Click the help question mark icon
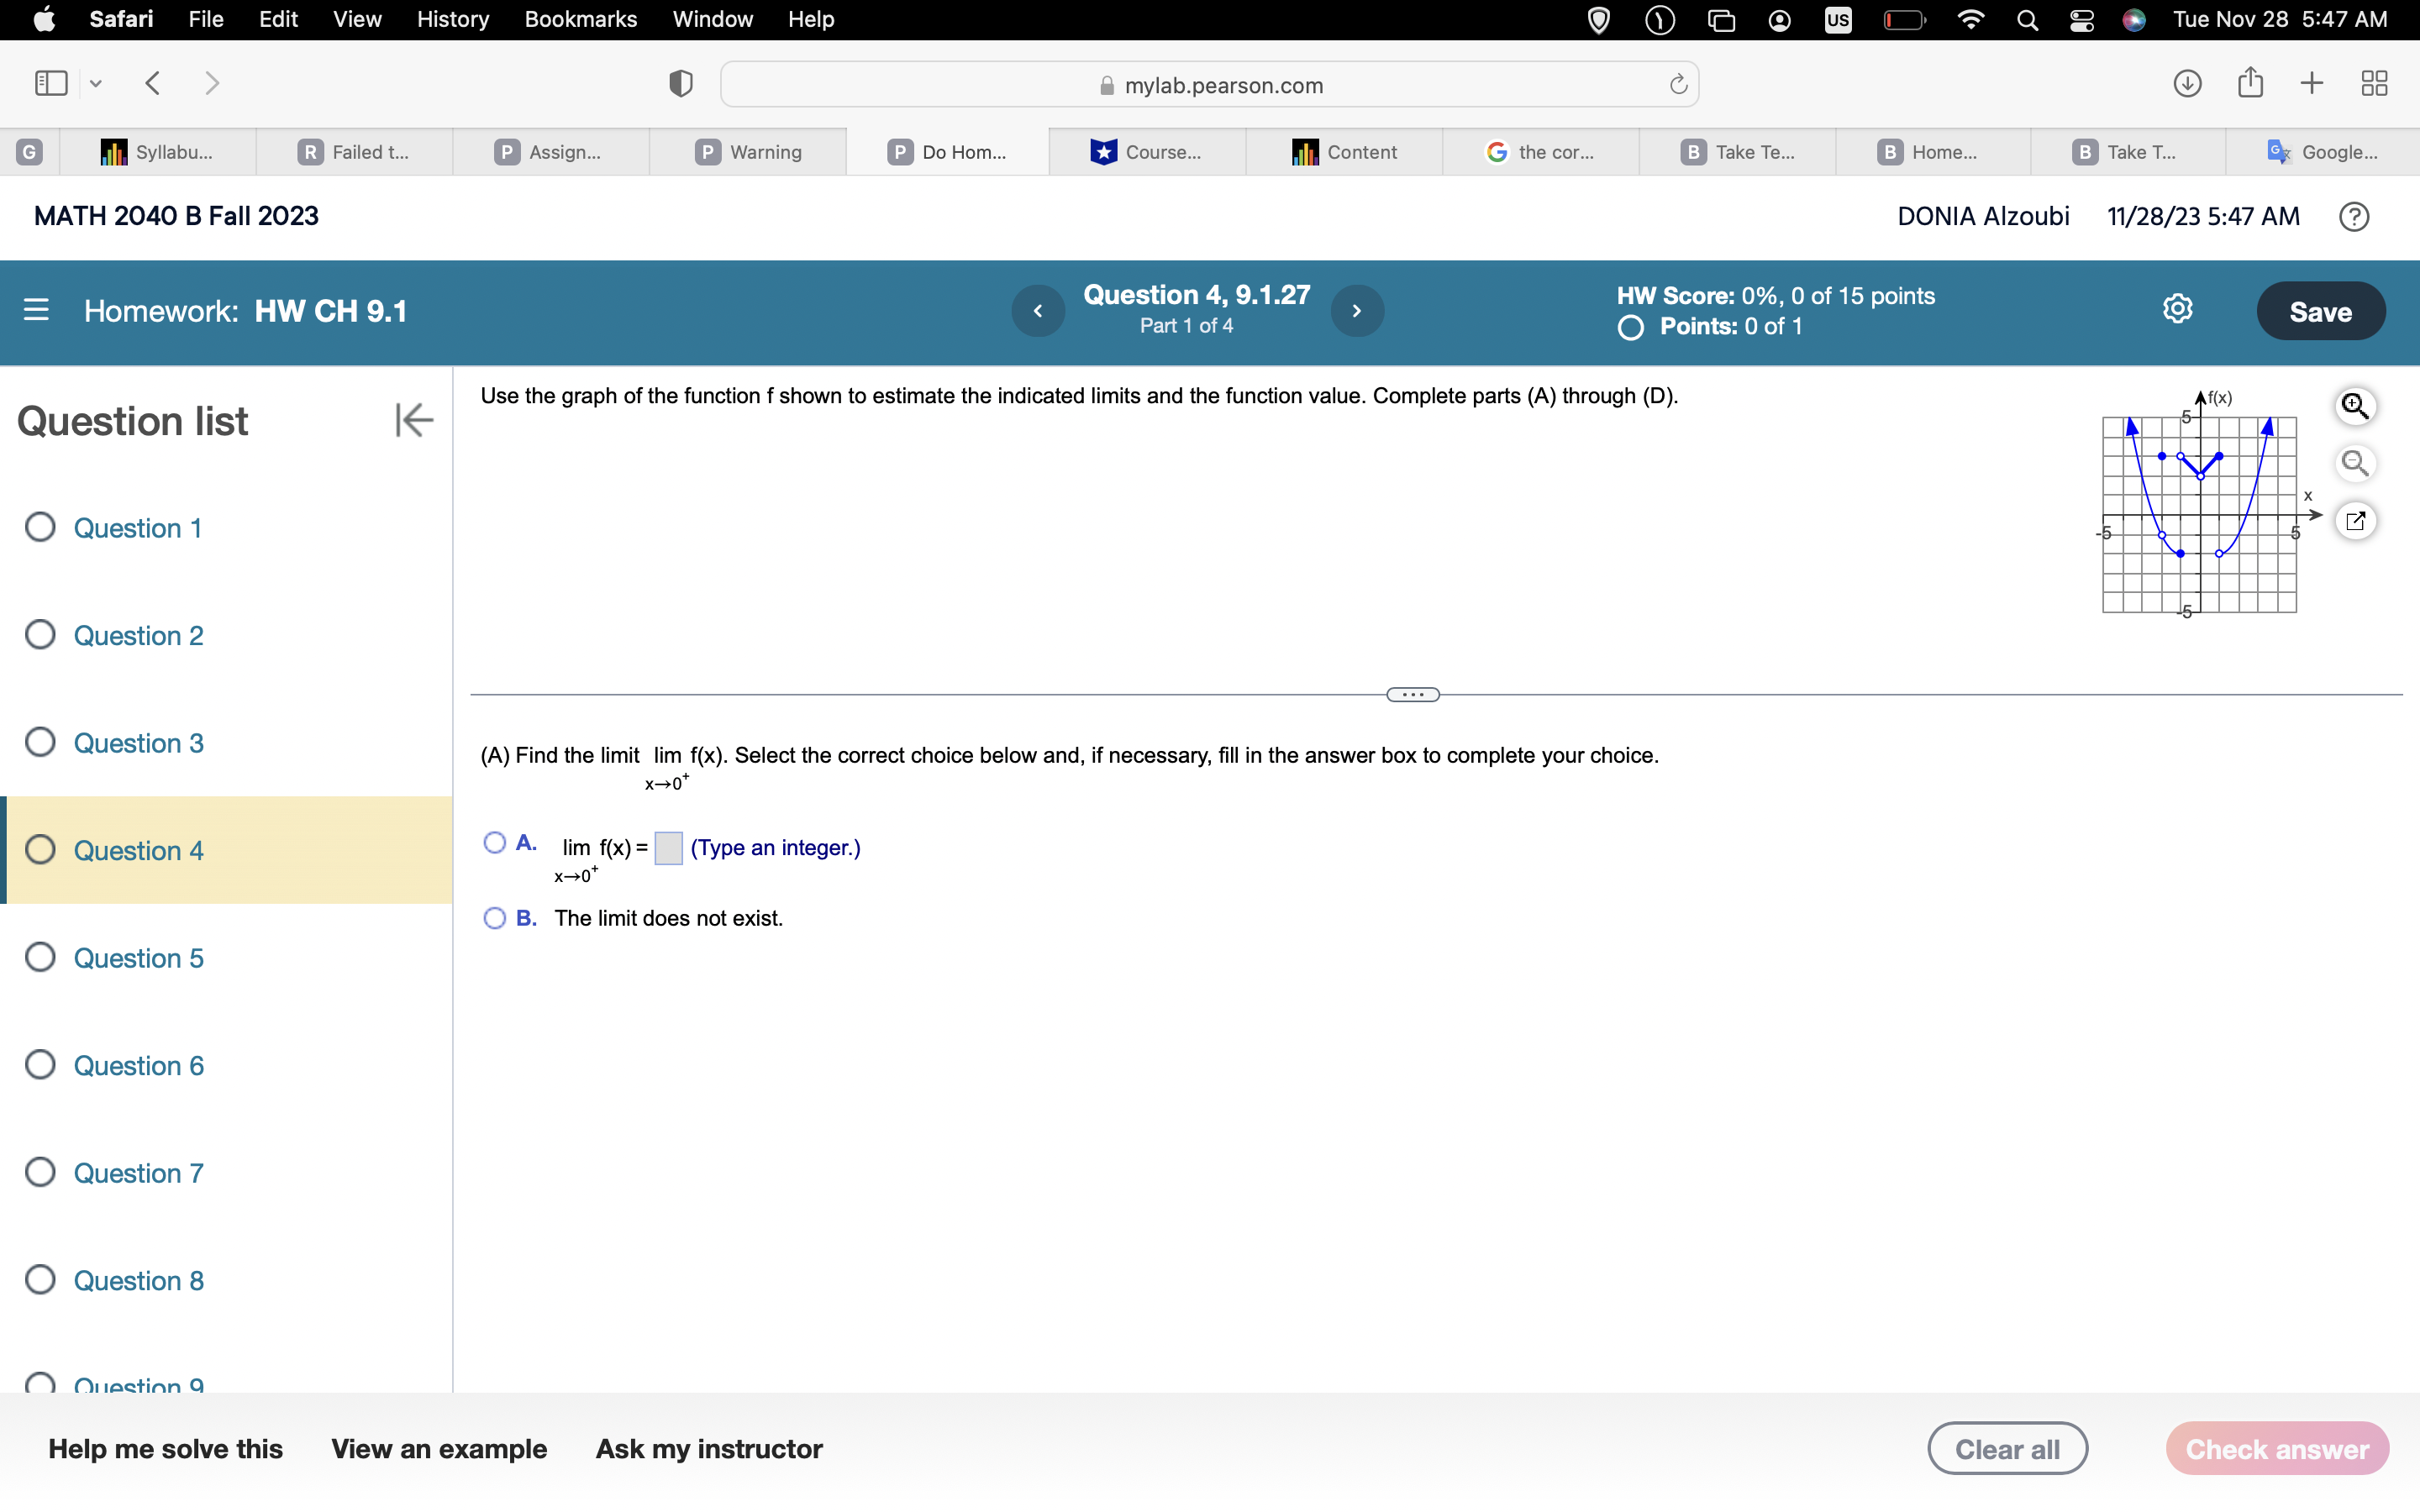 [2353, 216]
